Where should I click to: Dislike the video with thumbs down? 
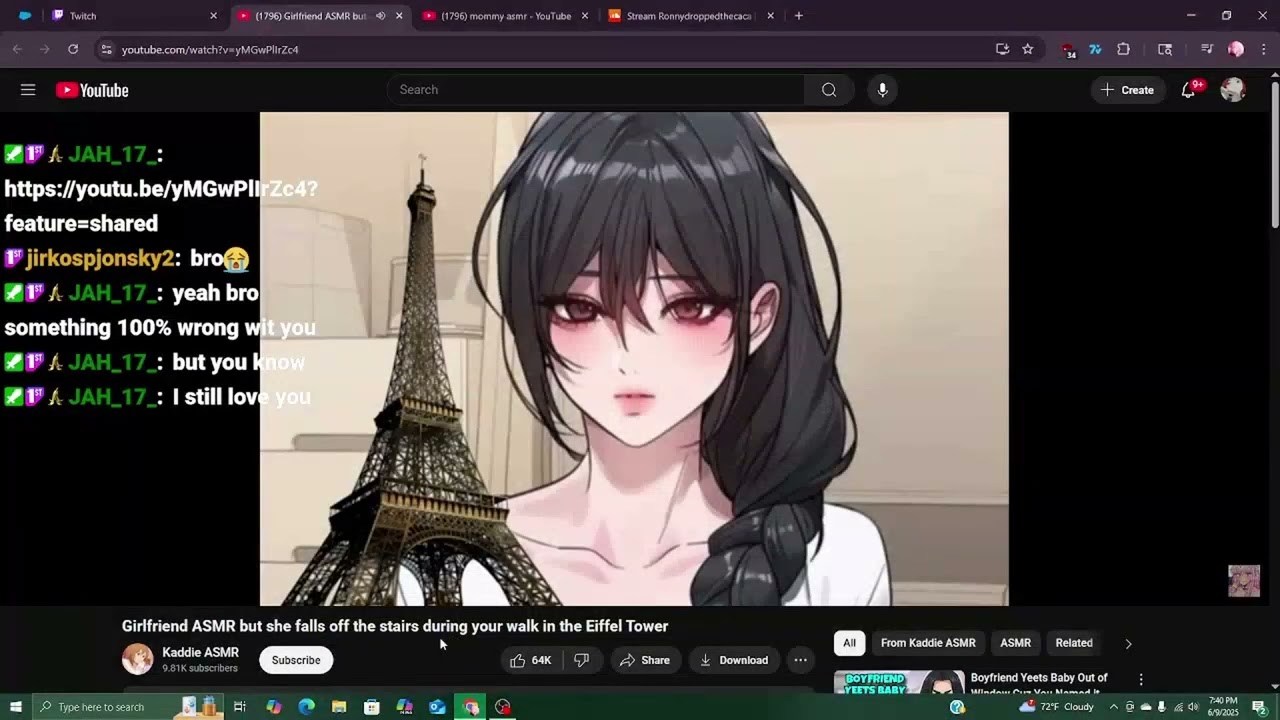click(x=581, y=660)
